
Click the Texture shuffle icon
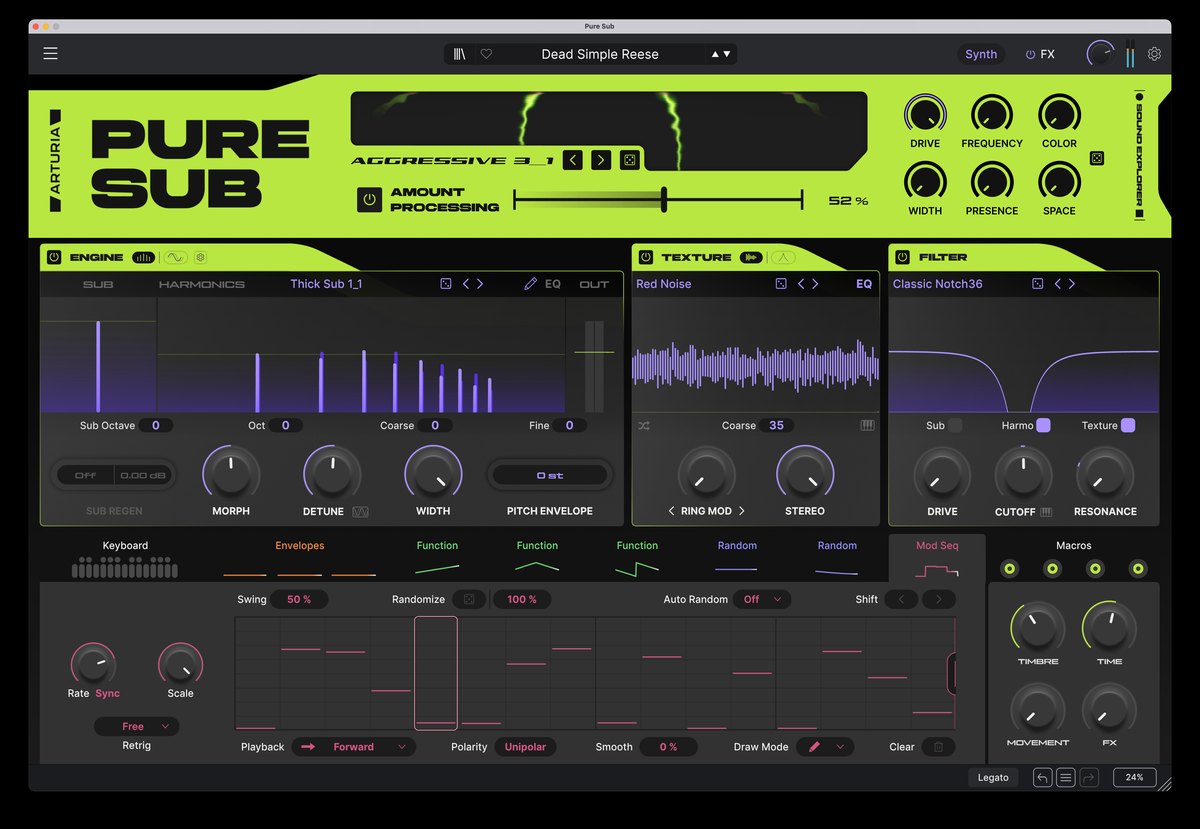tap(644, 425)
